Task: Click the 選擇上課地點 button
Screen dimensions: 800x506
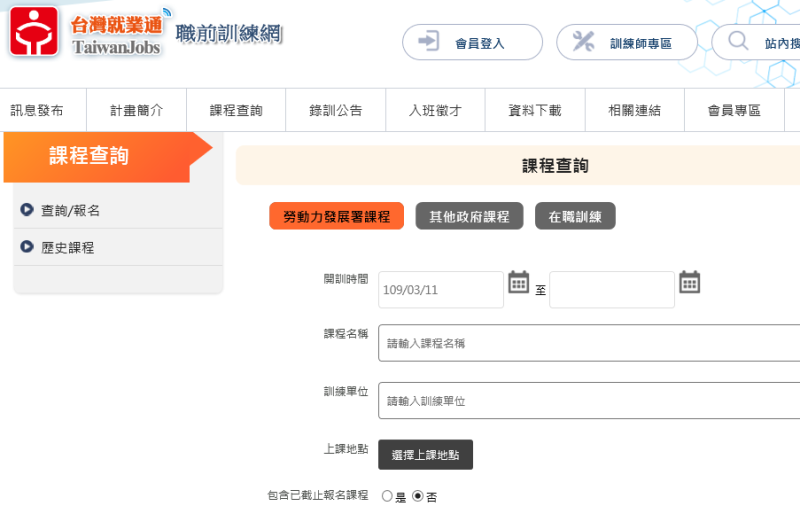Action: (426, 454)
